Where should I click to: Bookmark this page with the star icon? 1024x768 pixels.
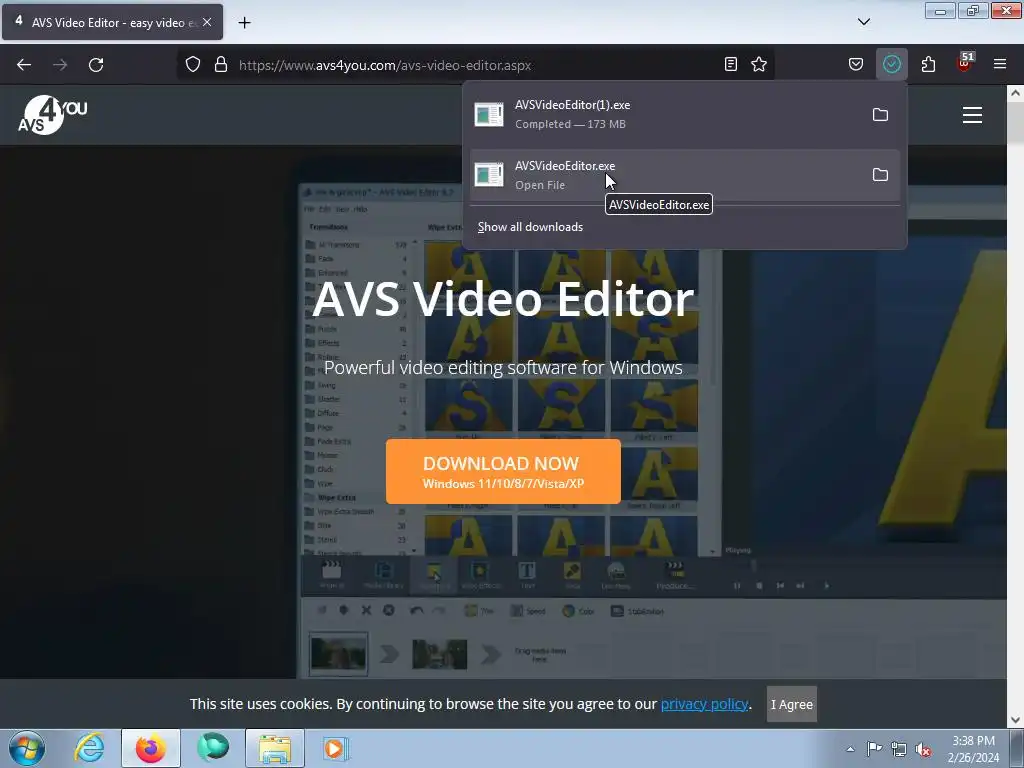(759, 65)
